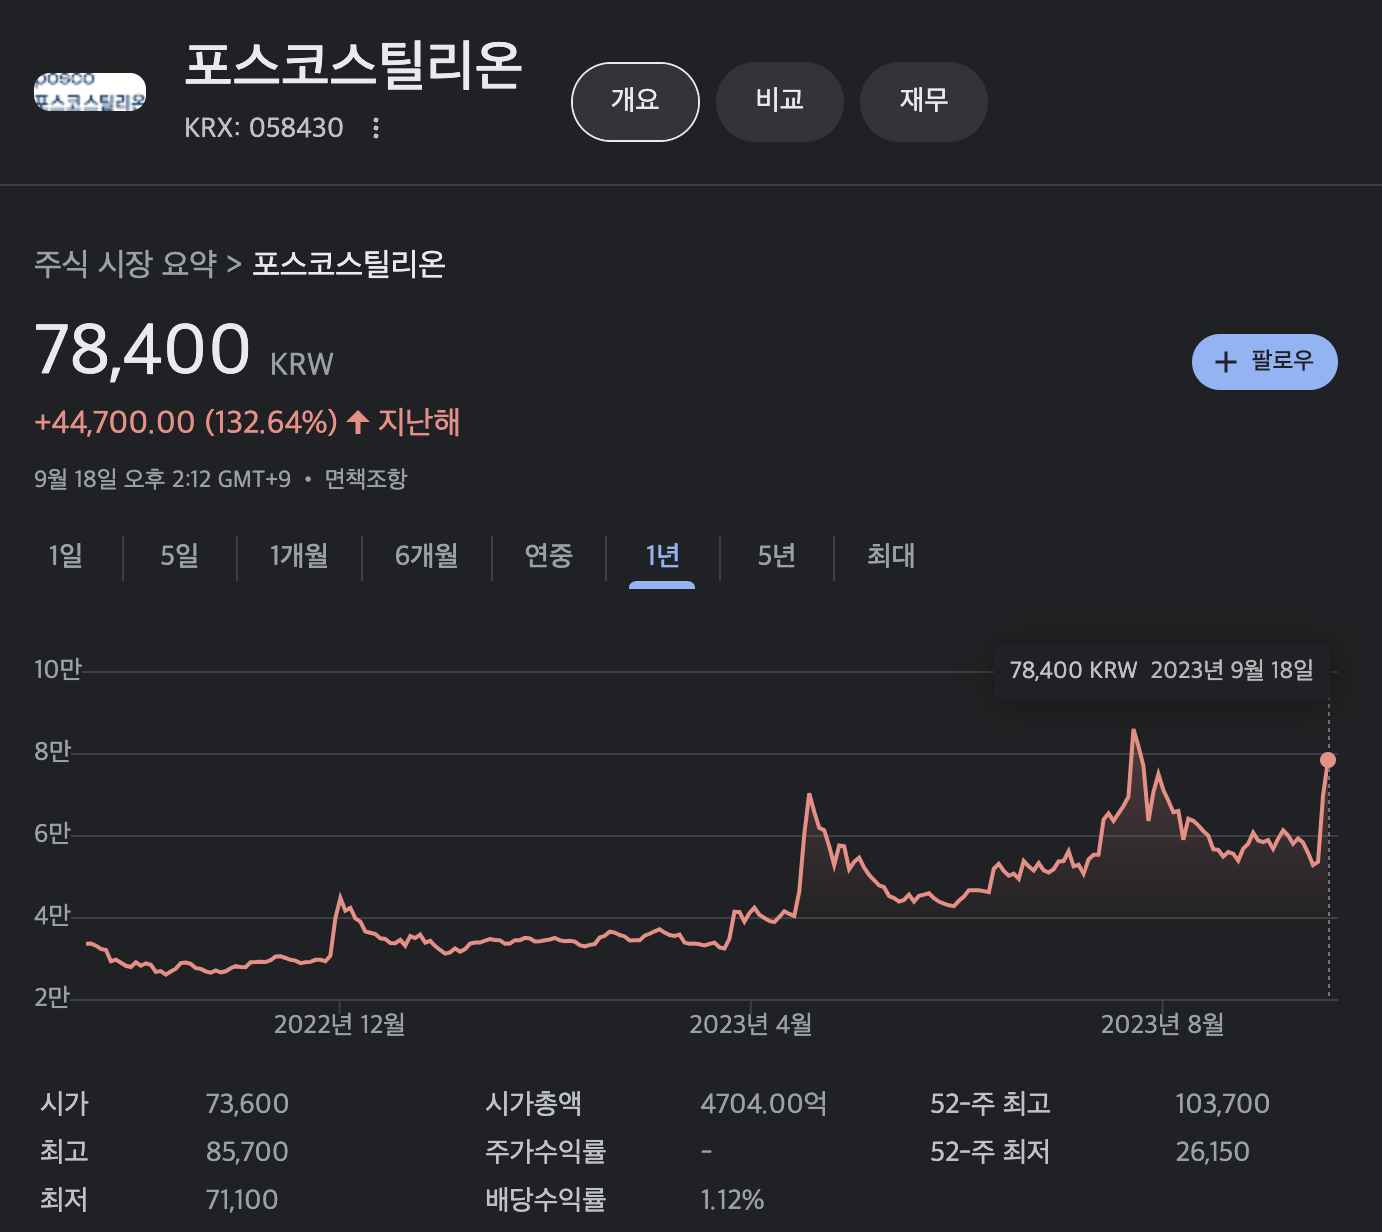Click the 2023년 8월 x-axis label
Viewport: 1382px width, 1232px height.
tap(1163, 1024)
